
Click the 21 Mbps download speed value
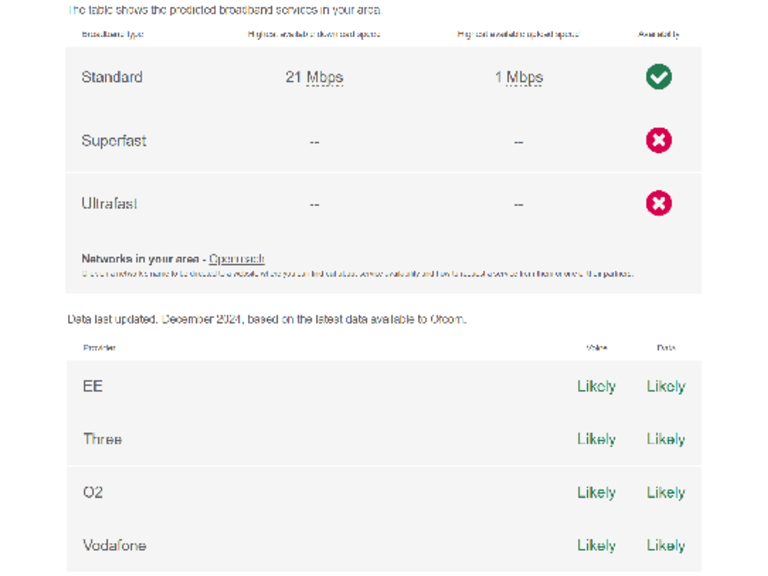pos(314,77)
